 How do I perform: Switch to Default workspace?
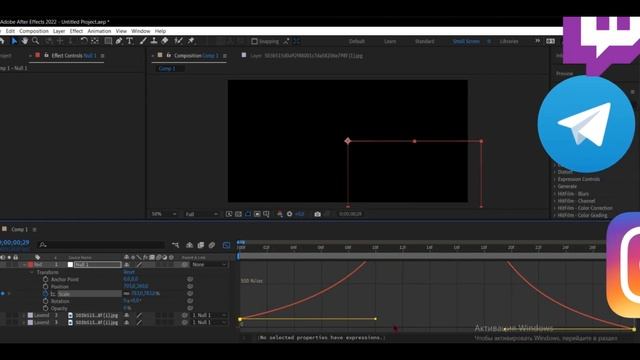[357, 41]
